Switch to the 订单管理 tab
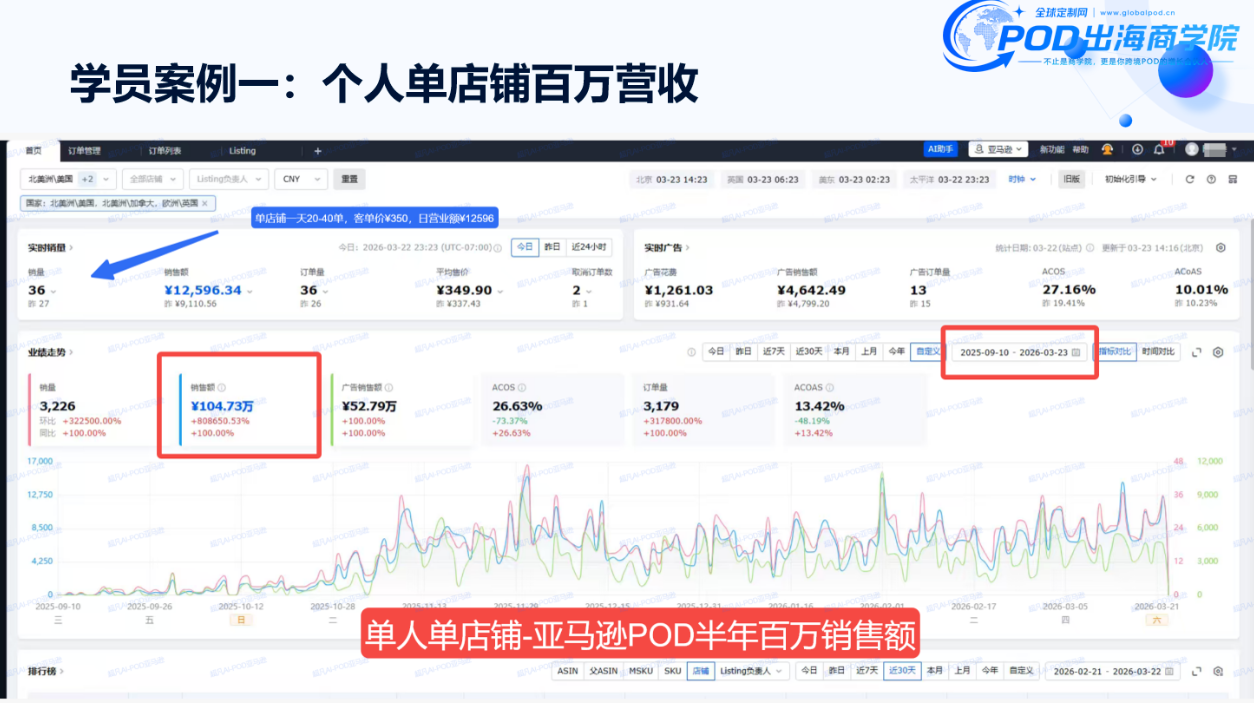The image size is (1254, 703). click(84, 151)
